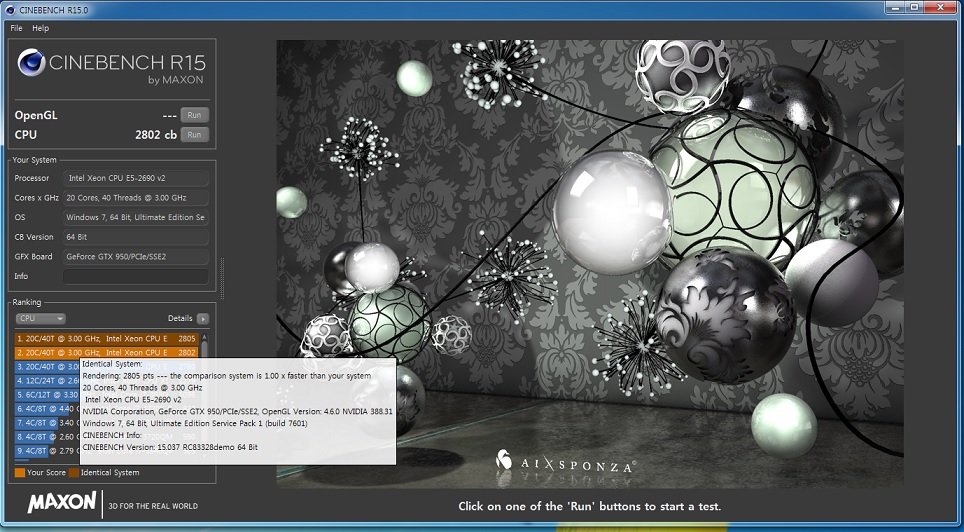Minimize the Cinebench window
This screenshot has height=532, width=964.
tap(896, 7)
